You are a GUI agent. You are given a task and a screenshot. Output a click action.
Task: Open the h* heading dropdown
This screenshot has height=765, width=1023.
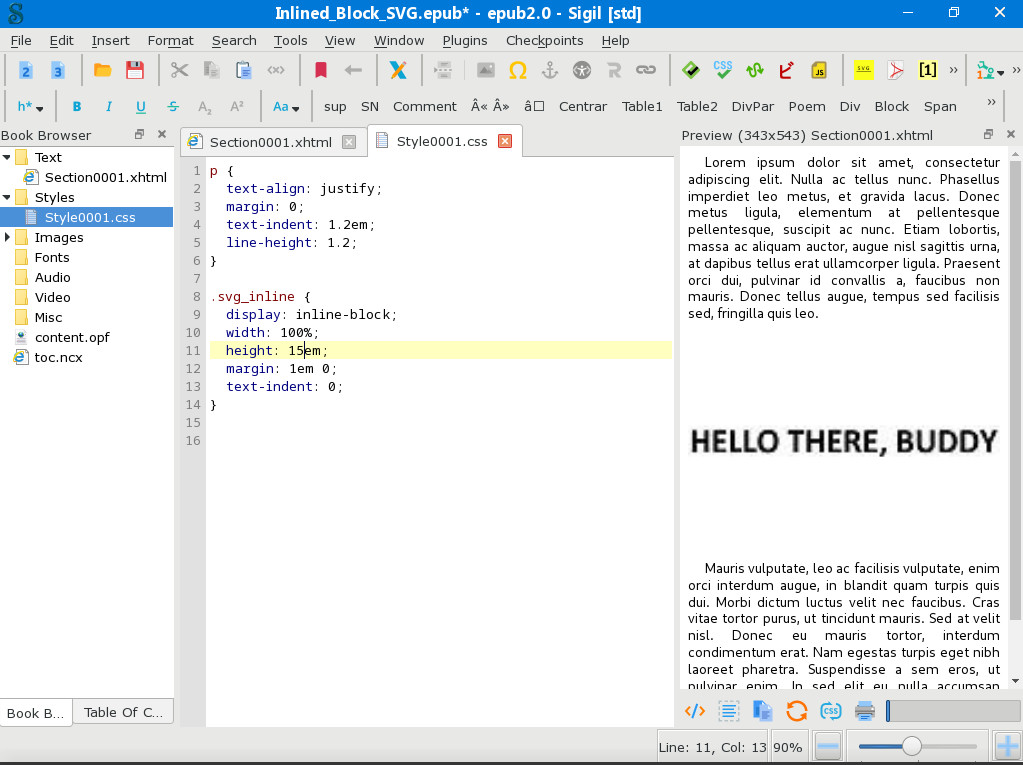pos(30,106)
